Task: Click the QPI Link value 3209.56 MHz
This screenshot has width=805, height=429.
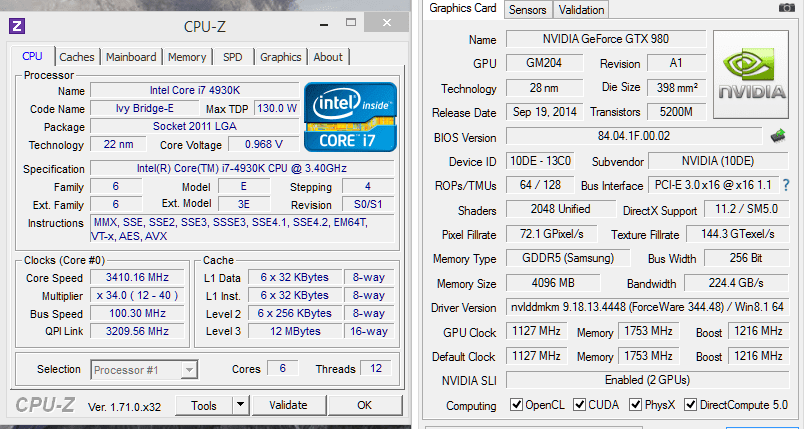Action: [137, 332]
